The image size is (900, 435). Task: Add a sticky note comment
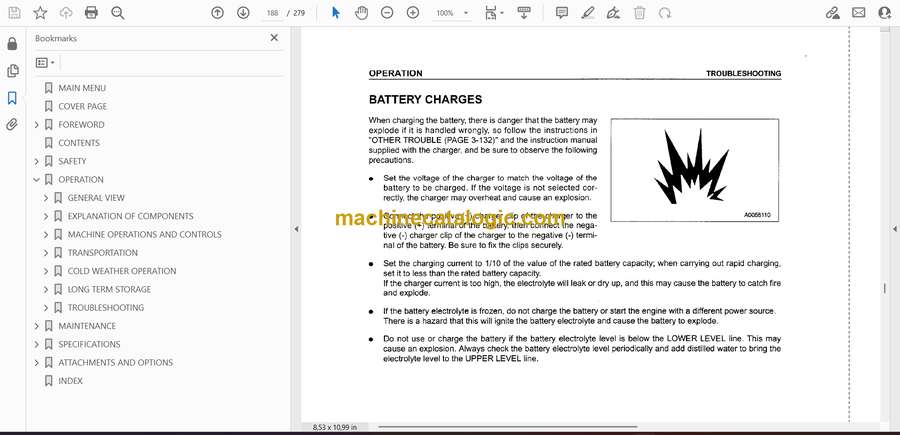pyautogui.click(x=562, y=13)
